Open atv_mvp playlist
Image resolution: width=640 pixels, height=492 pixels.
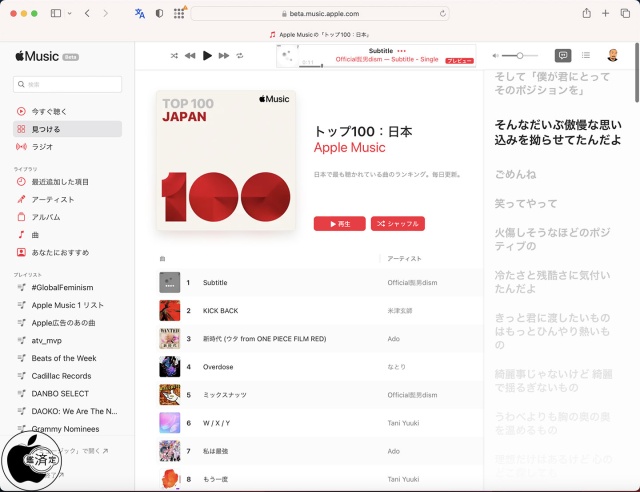[67, 341]
